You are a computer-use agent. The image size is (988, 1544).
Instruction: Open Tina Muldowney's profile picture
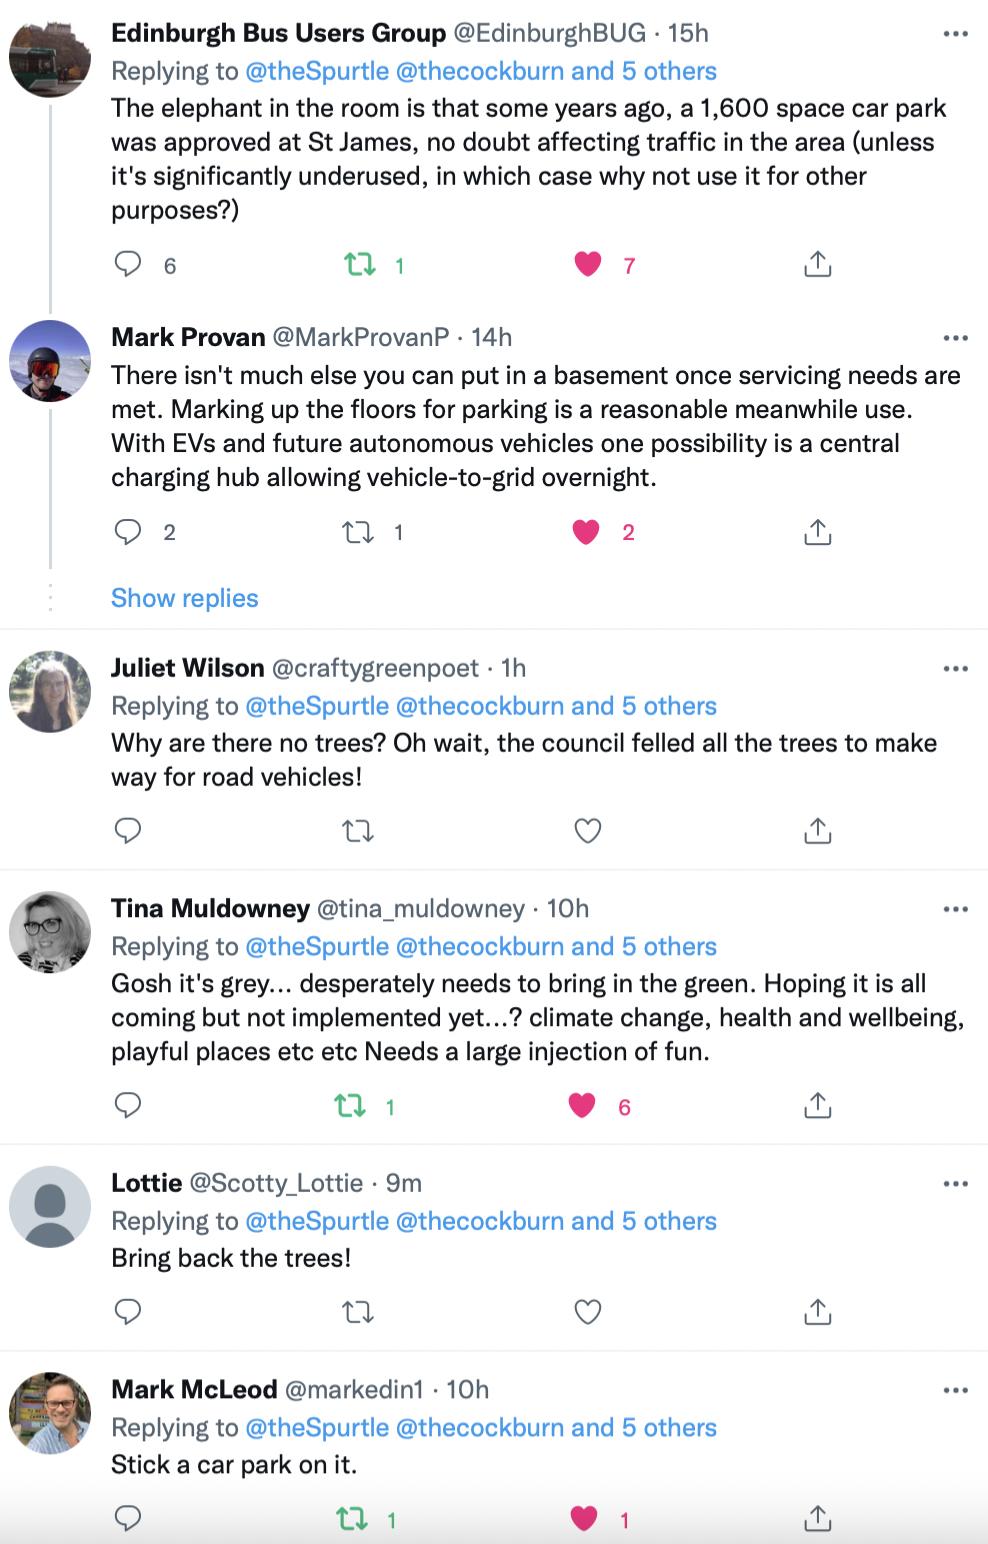click(x=50, y=932)
